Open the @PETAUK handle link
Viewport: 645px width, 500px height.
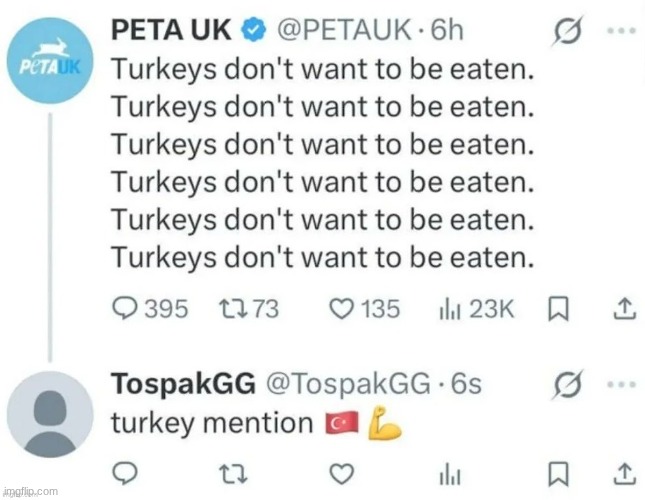tap(339, 31)
